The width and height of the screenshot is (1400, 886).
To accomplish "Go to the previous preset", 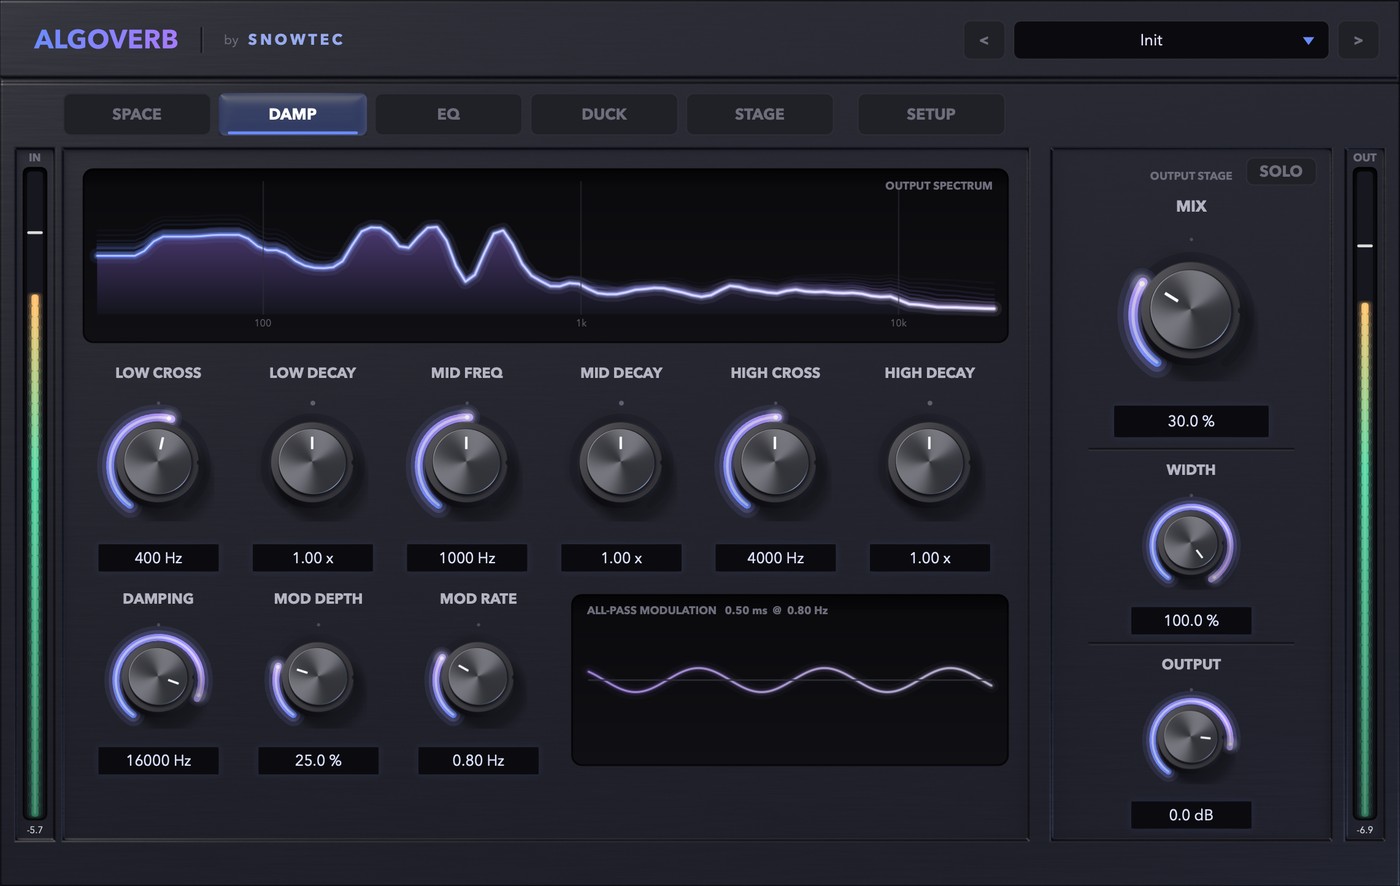I will point(984,40).
